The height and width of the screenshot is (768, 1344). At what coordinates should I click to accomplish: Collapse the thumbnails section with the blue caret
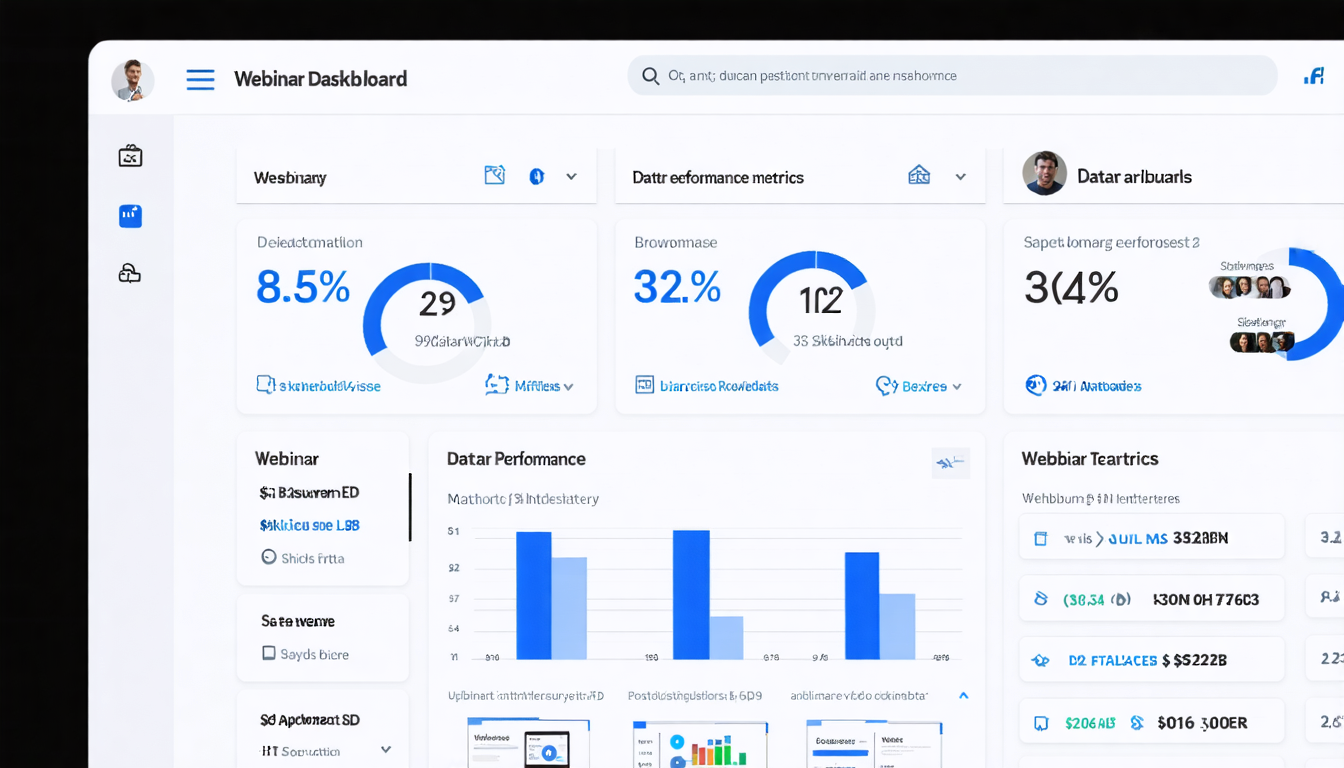pyautogui.click(x=964, y=695)
